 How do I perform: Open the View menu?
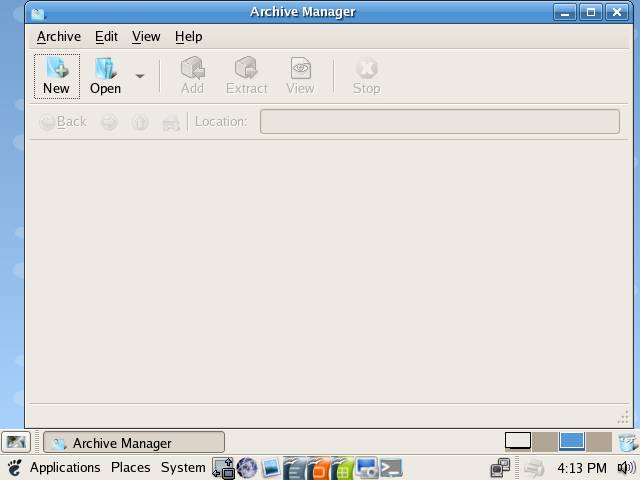(x=146, y=36)
